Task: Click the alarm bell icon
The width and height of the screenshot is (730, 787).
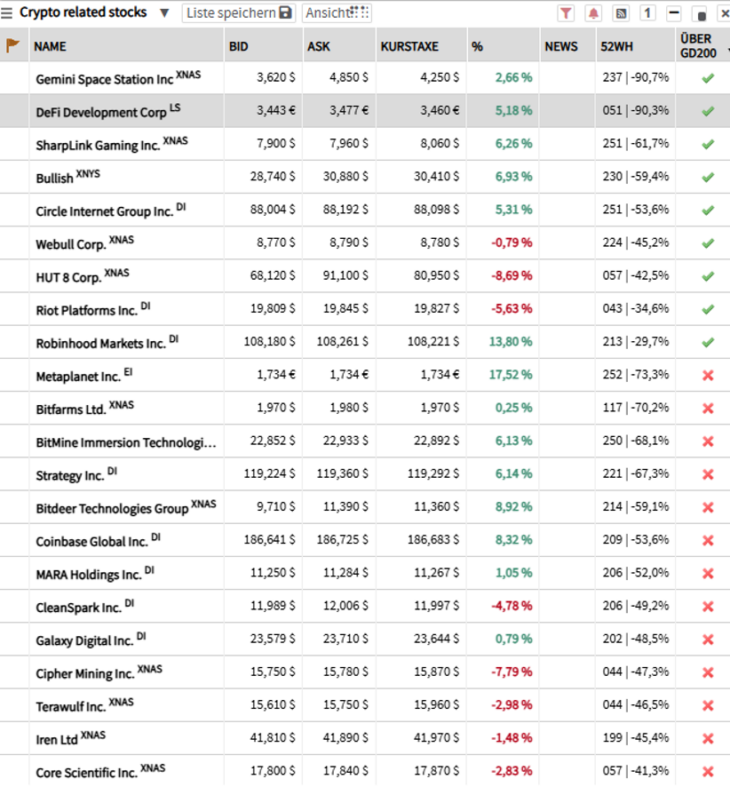Action: pos(593,14)
